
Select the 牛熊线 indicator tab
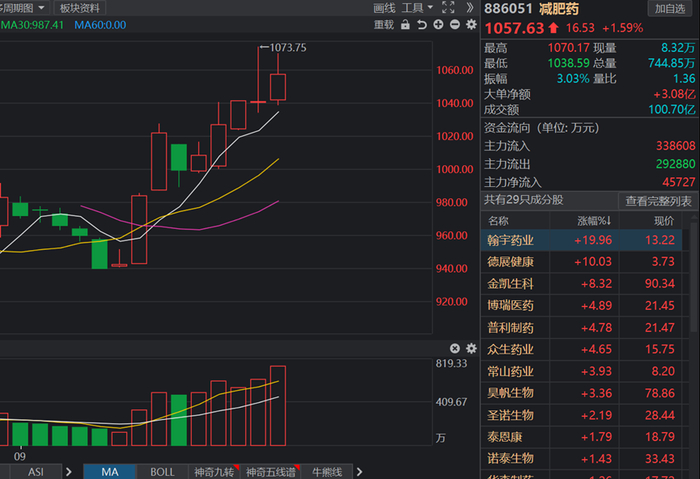tap(327, 472)
